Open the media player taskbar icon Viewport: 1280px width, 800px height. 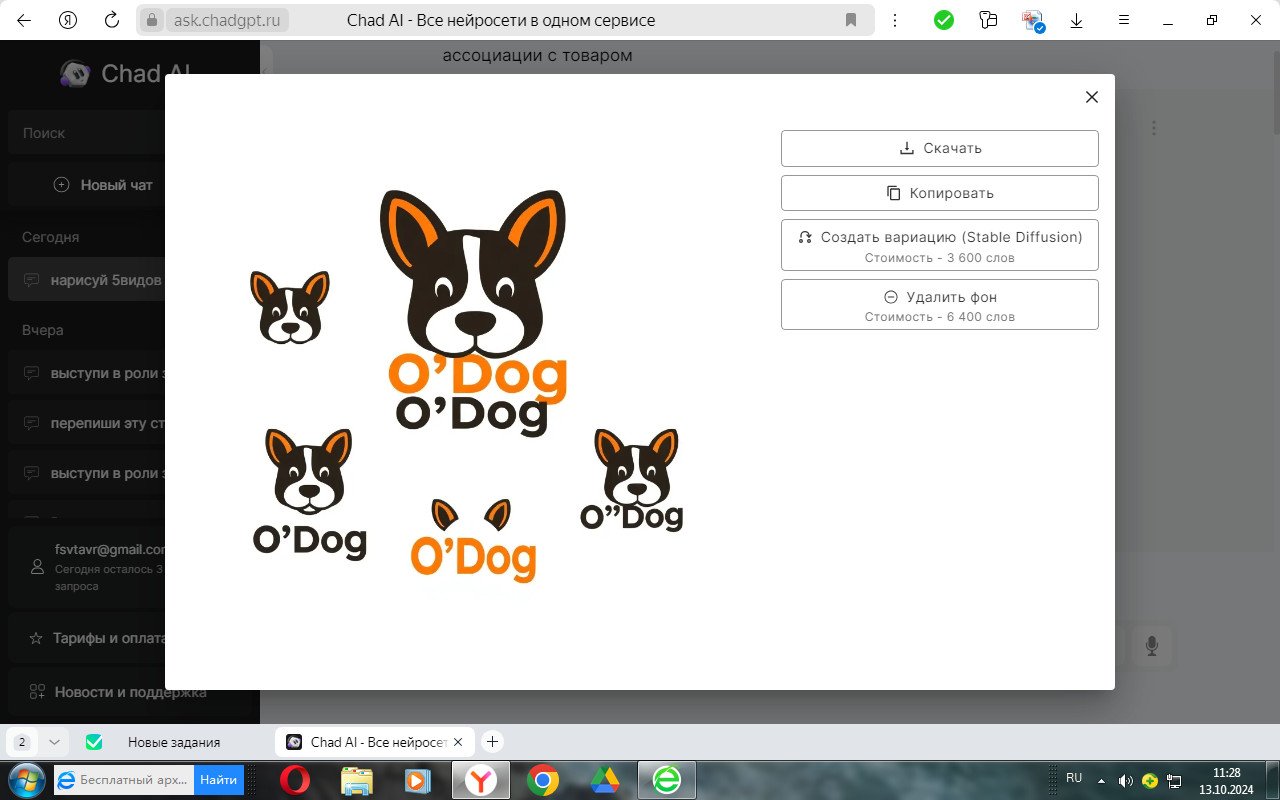click(418, 780)
